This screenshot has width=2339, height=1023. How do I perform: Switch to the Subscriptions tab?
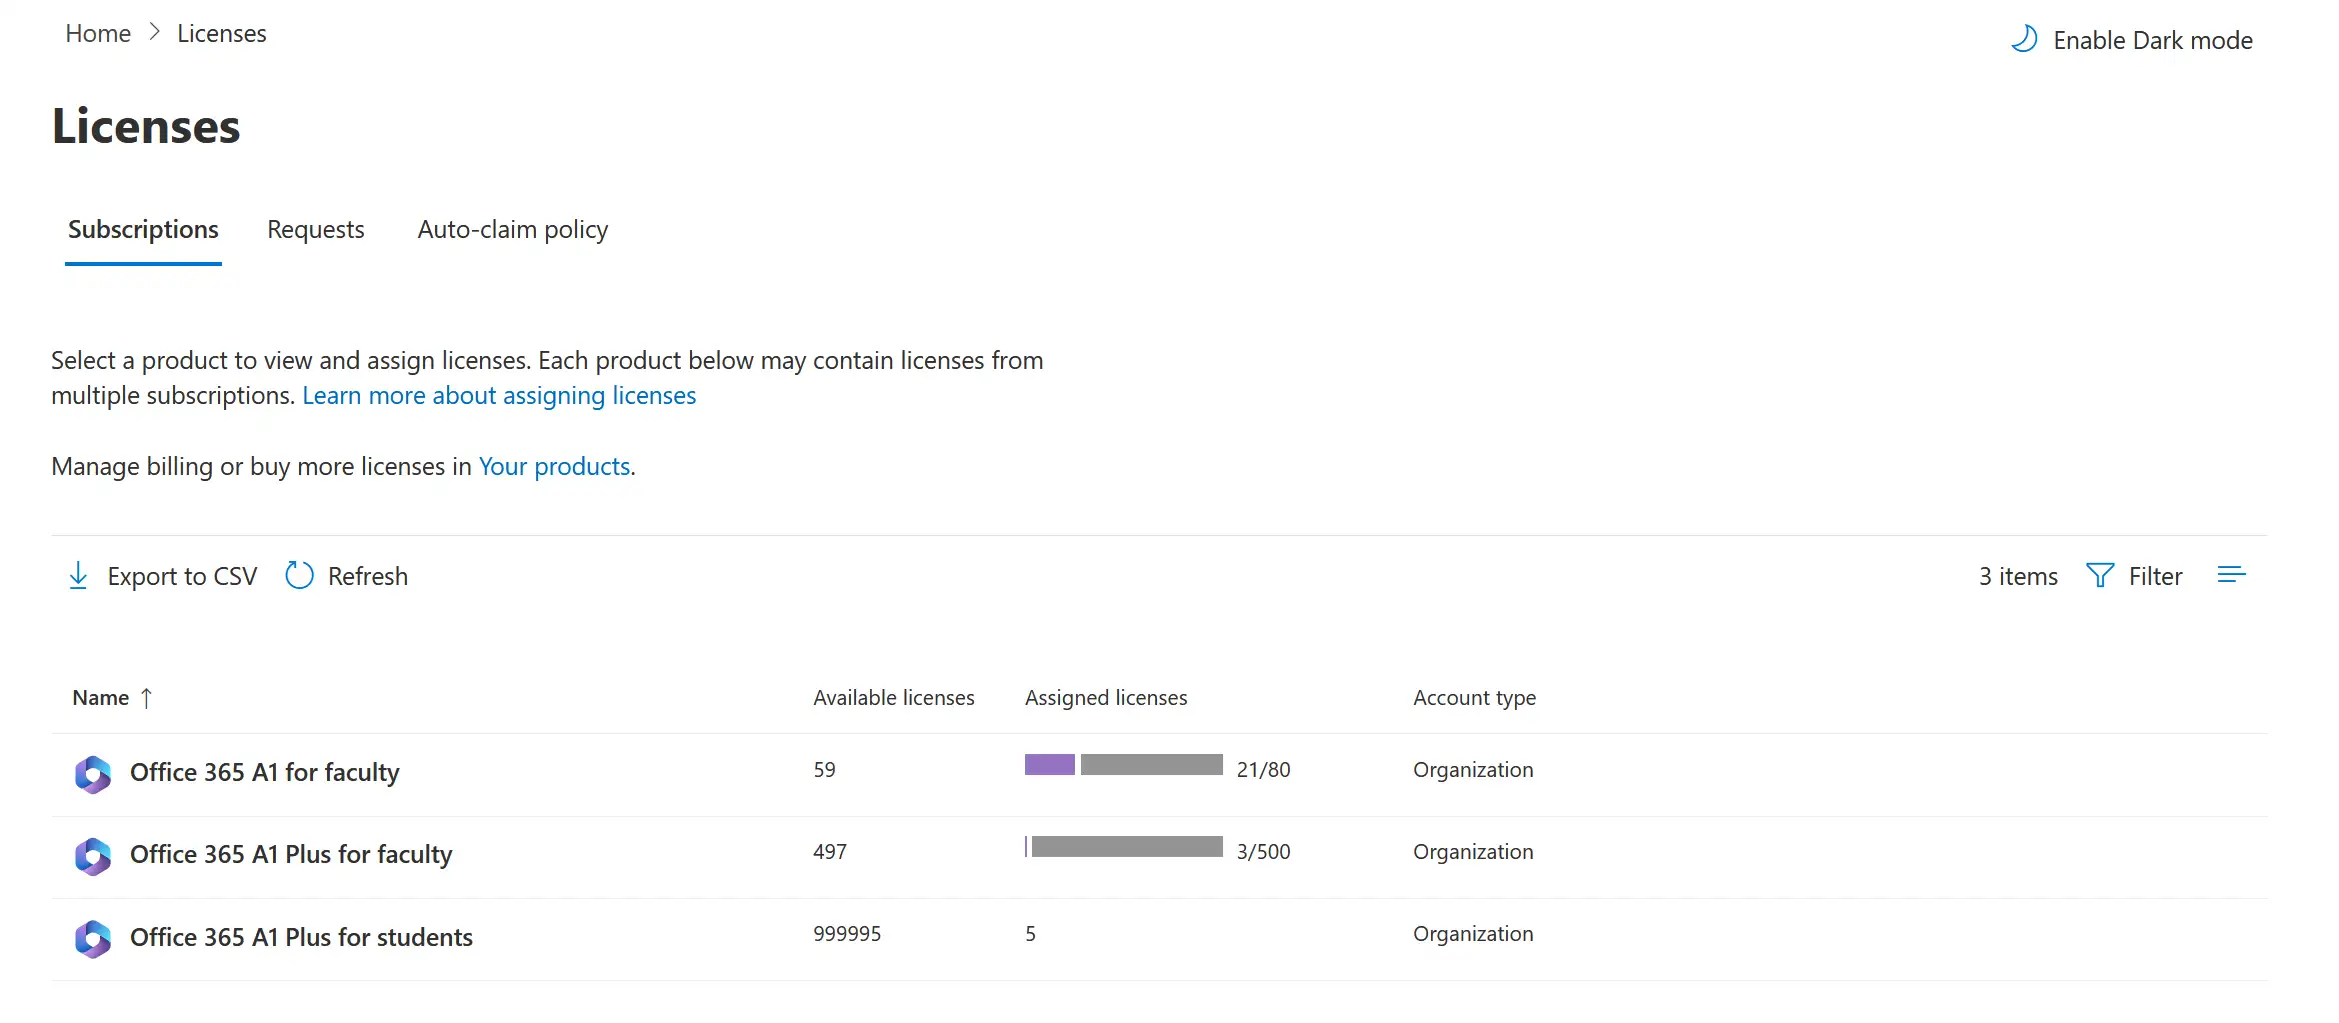pos(143,230)
